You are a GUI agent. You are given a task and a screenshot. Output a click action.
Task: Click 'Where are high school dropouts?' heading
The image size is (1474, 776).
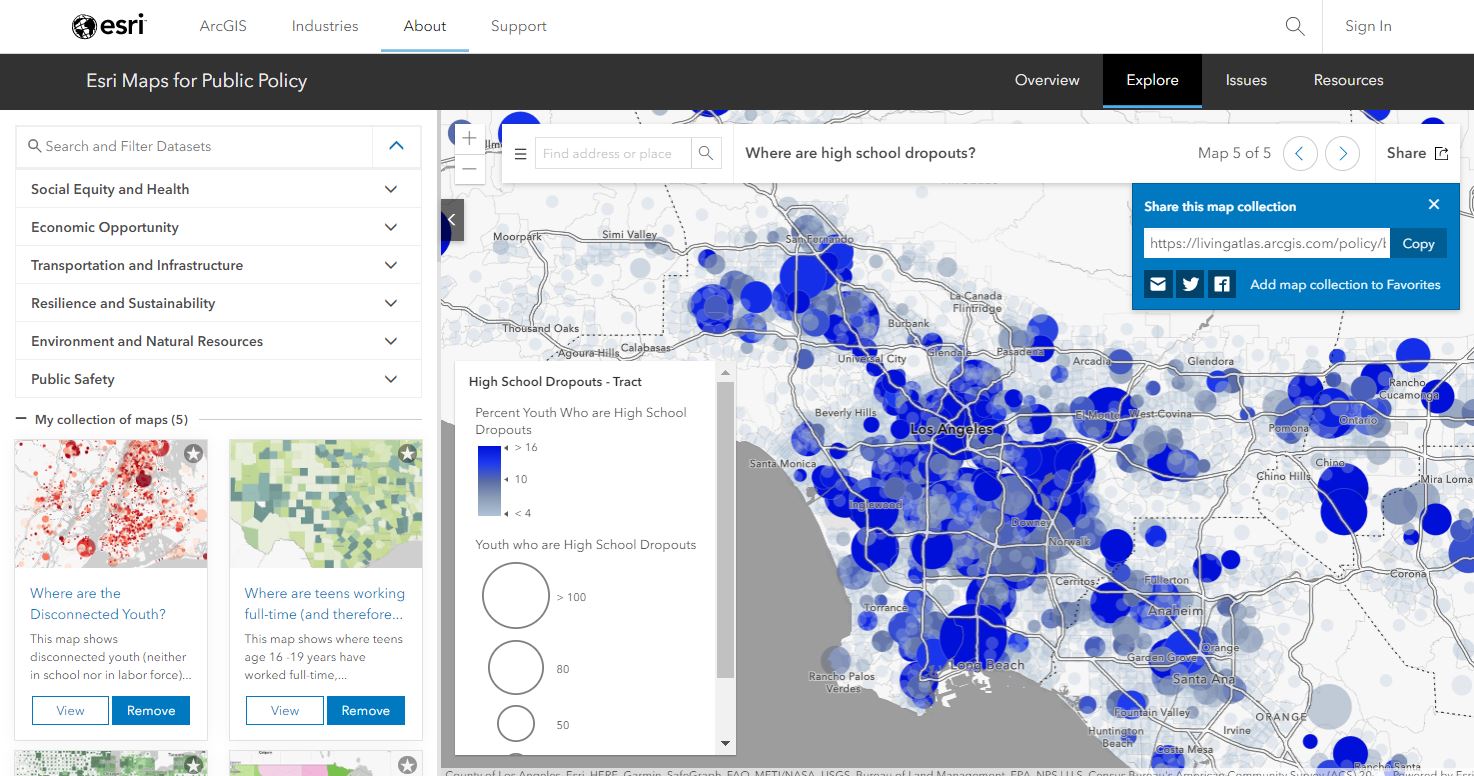(x=860, y=153)
